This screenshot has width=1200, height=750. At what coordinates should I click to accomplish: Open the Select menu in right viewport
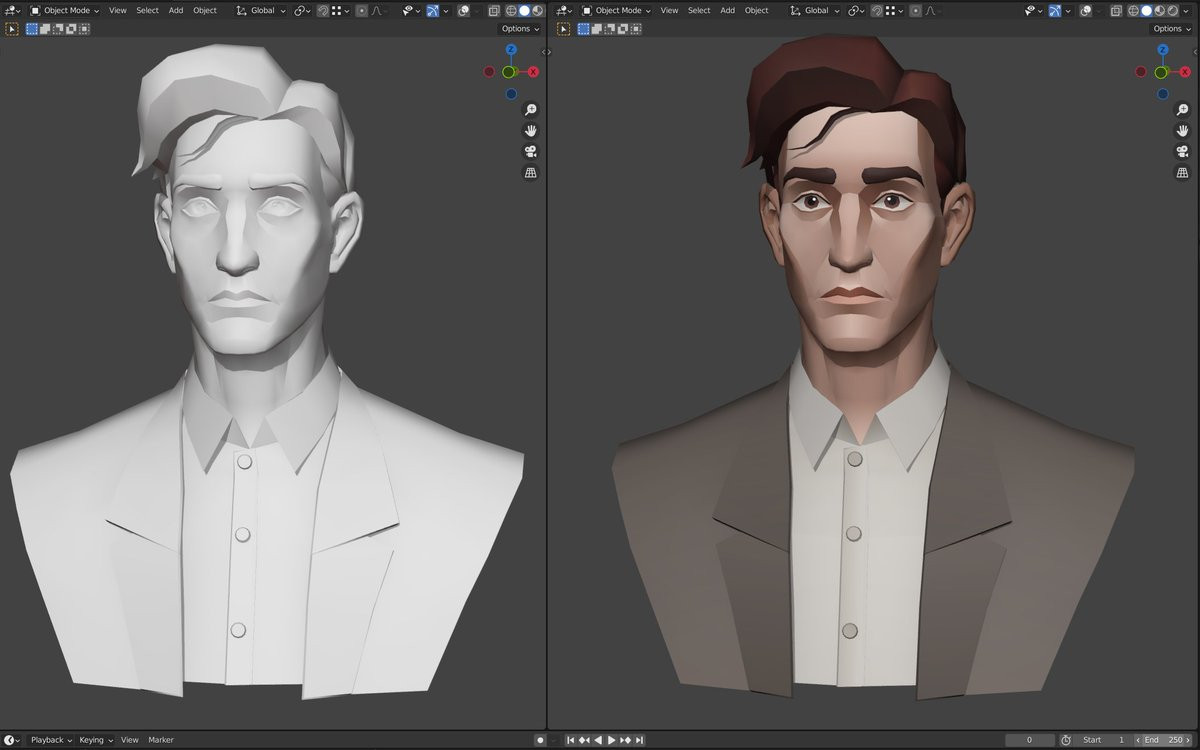[x=699, y=10]
